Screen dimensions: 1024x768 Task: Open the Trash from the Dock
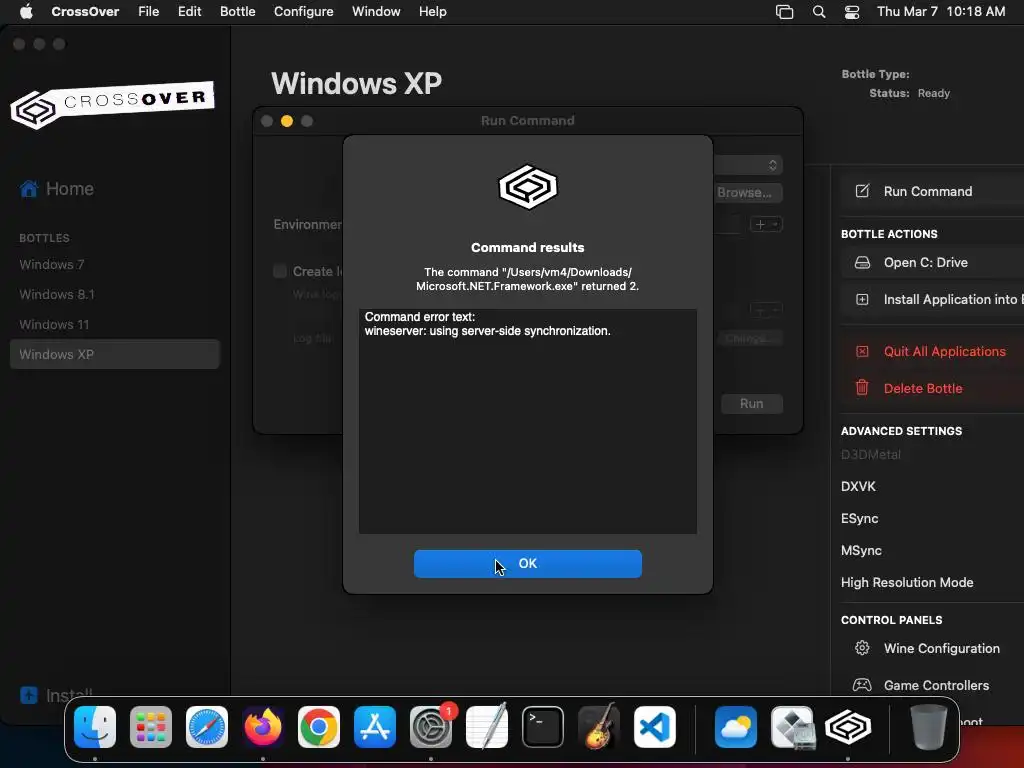(x=929, y=727)
